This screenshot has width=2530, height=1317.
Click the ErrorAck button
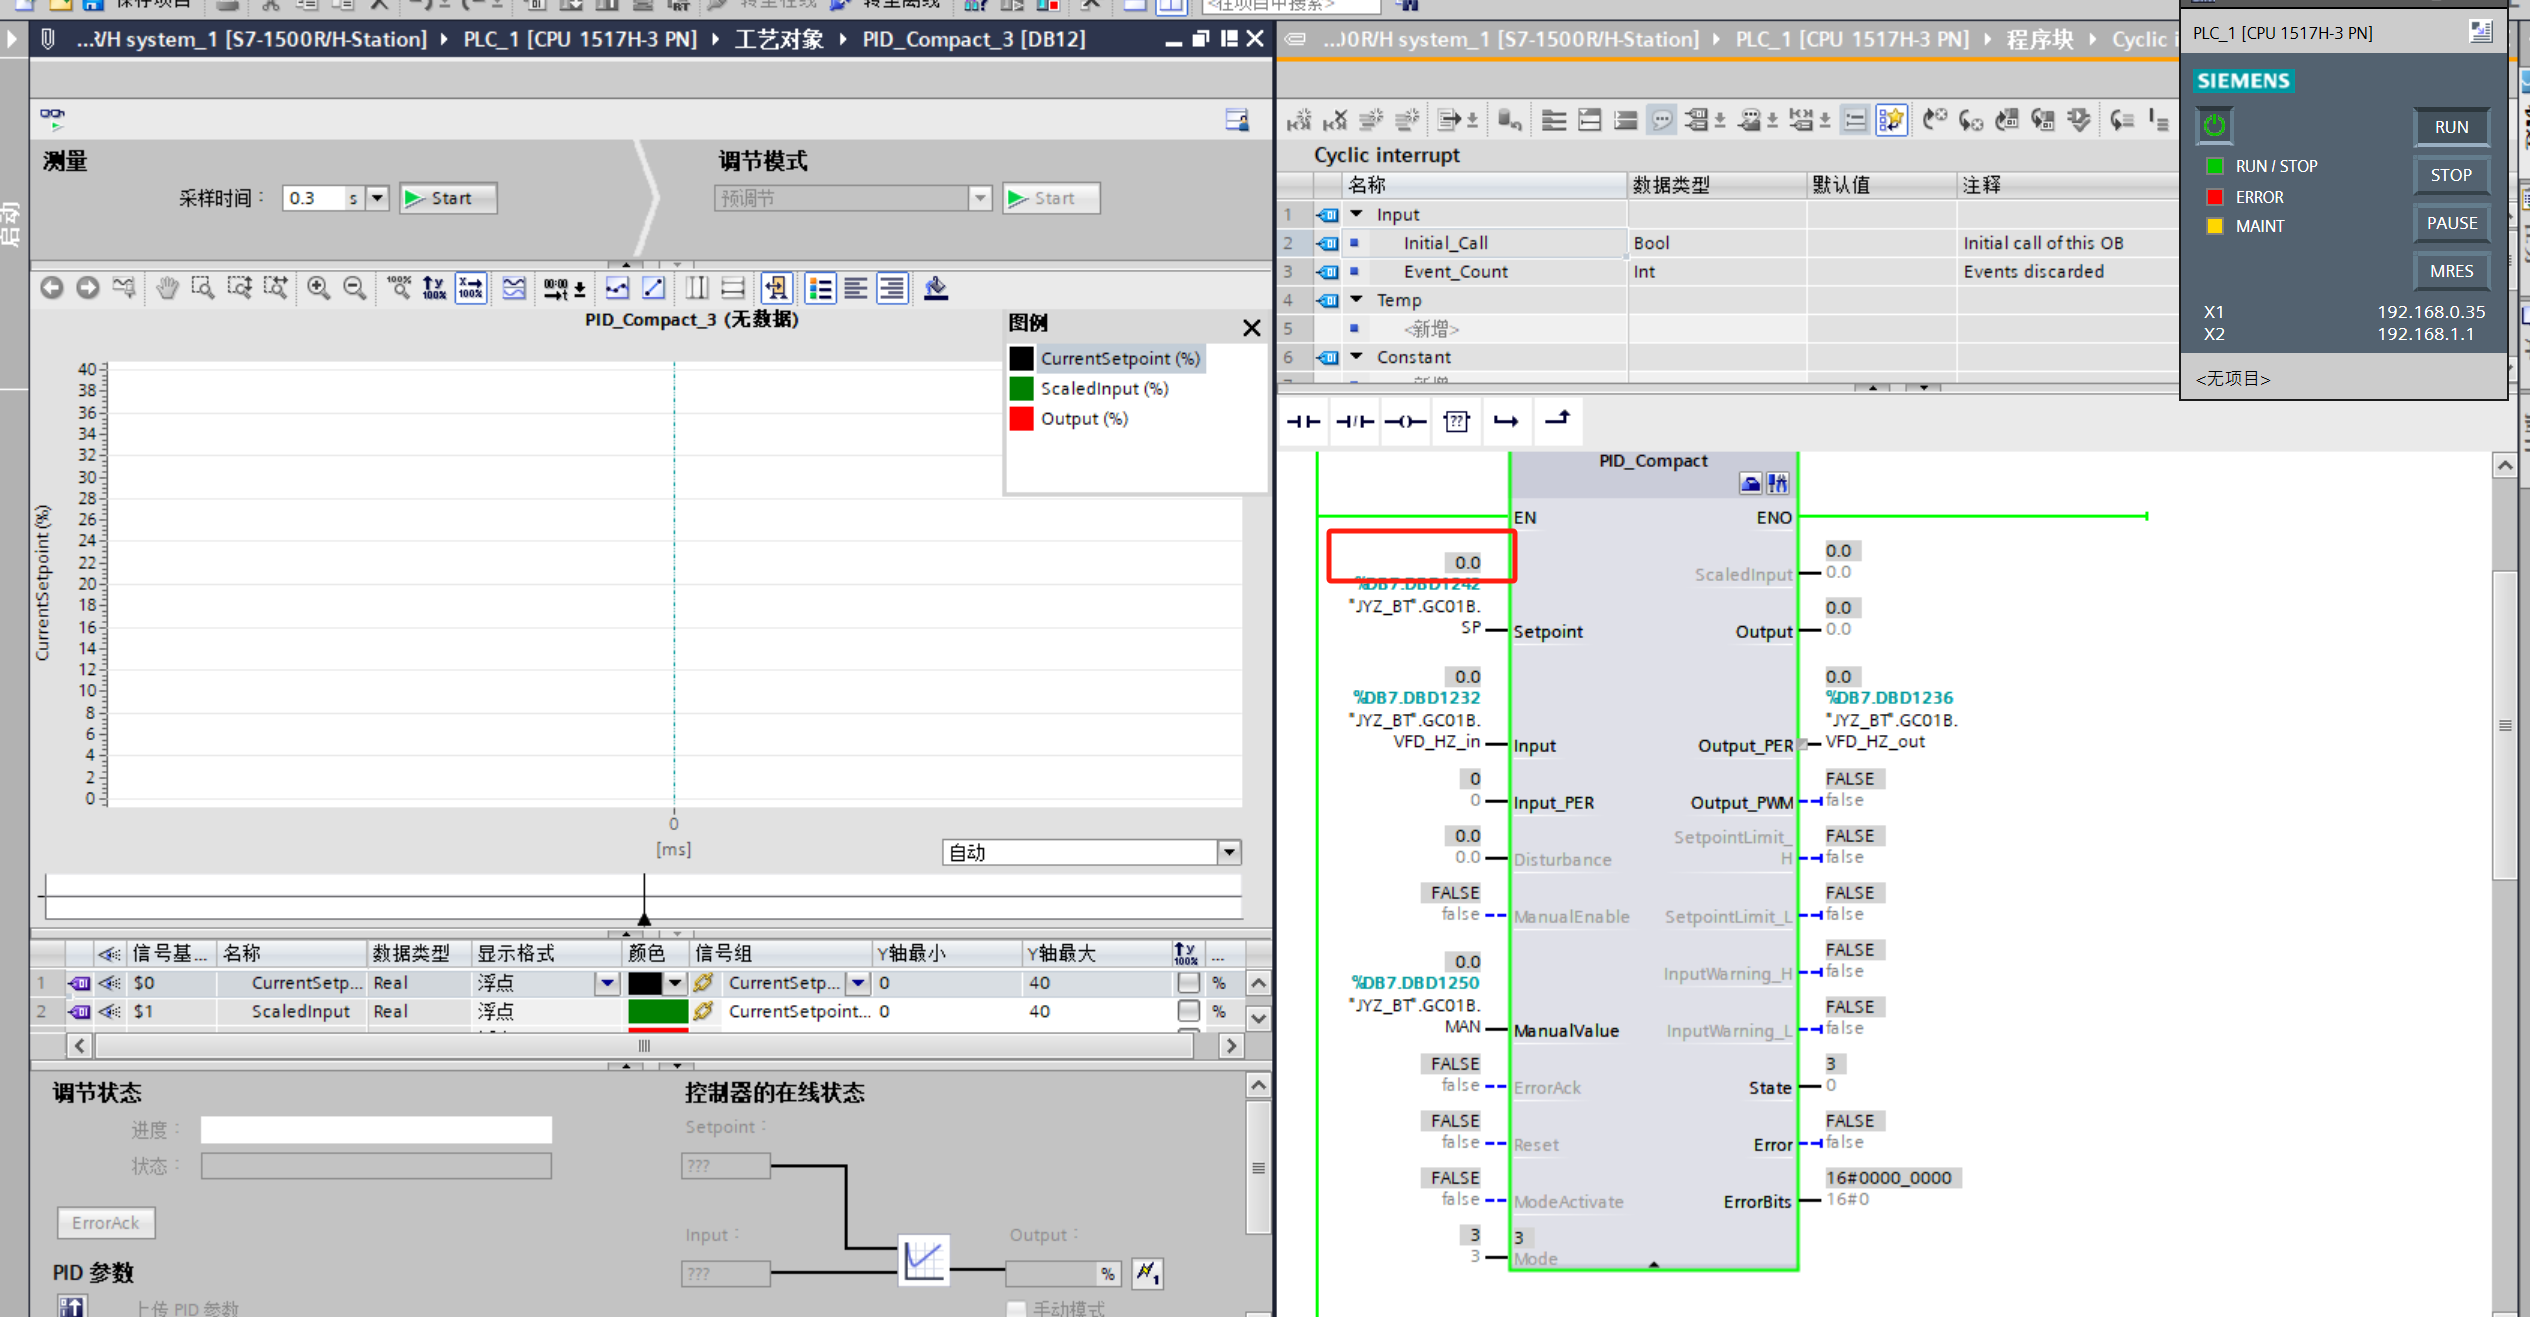106,1222
